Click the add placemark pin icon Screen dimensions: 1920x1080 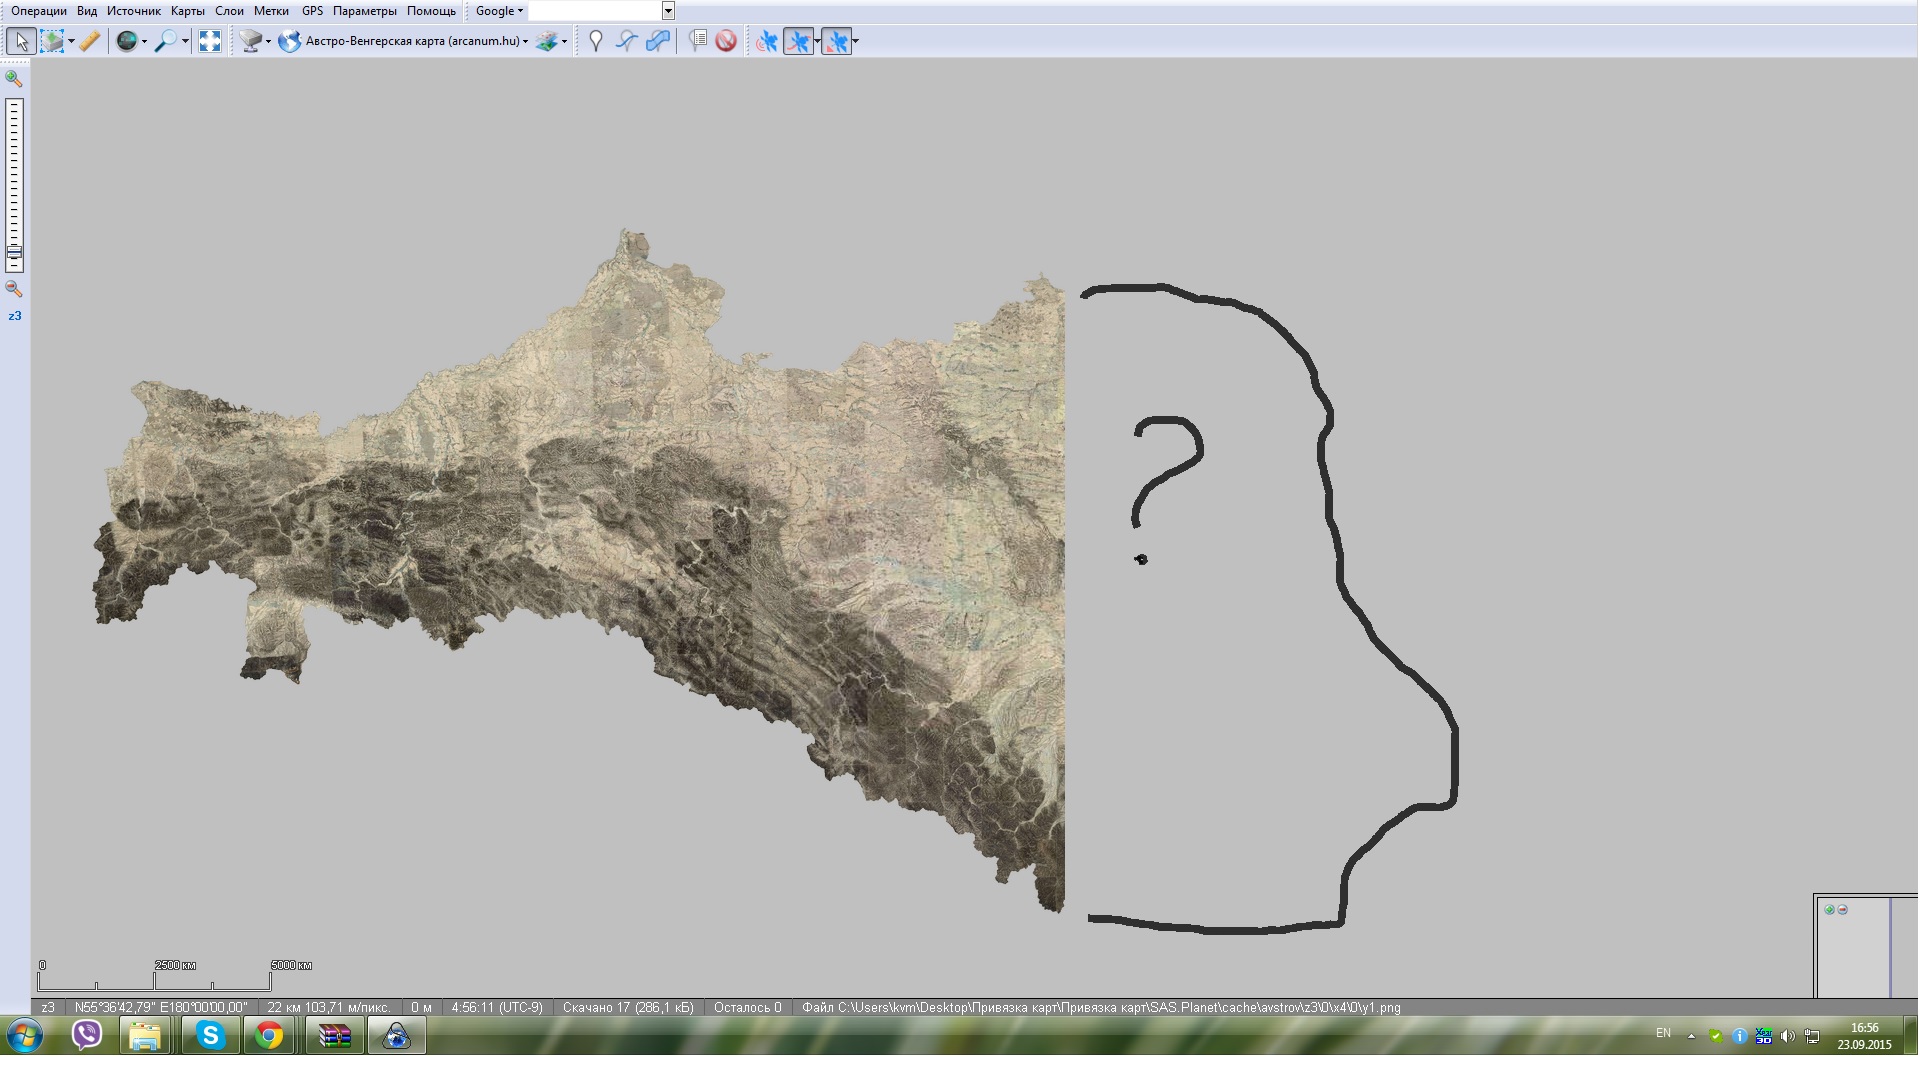click(x=596, y=41)
